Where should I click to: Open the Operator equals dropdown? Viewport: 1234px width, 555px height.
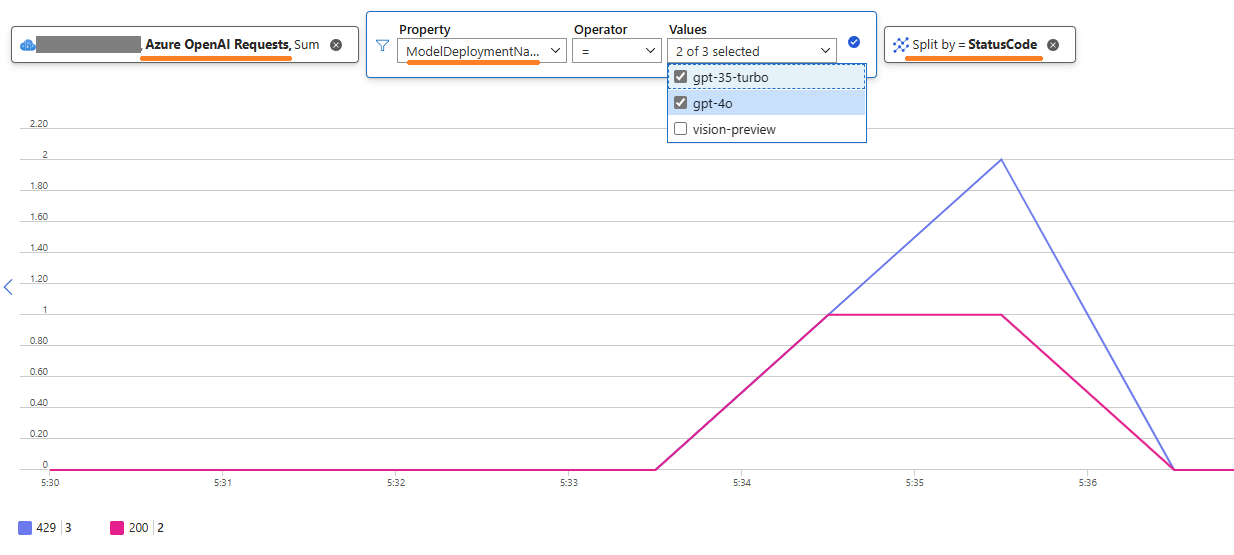[616, 51]
